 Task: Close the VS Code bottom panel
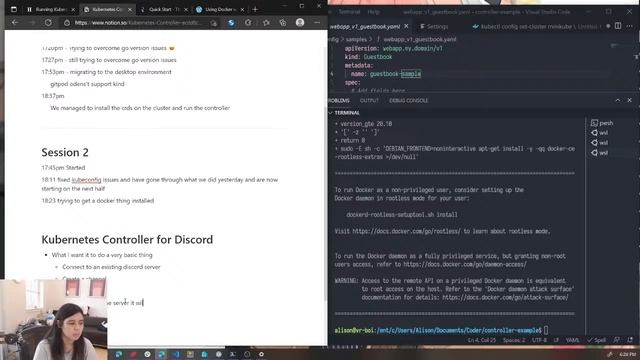pos(629,100)
